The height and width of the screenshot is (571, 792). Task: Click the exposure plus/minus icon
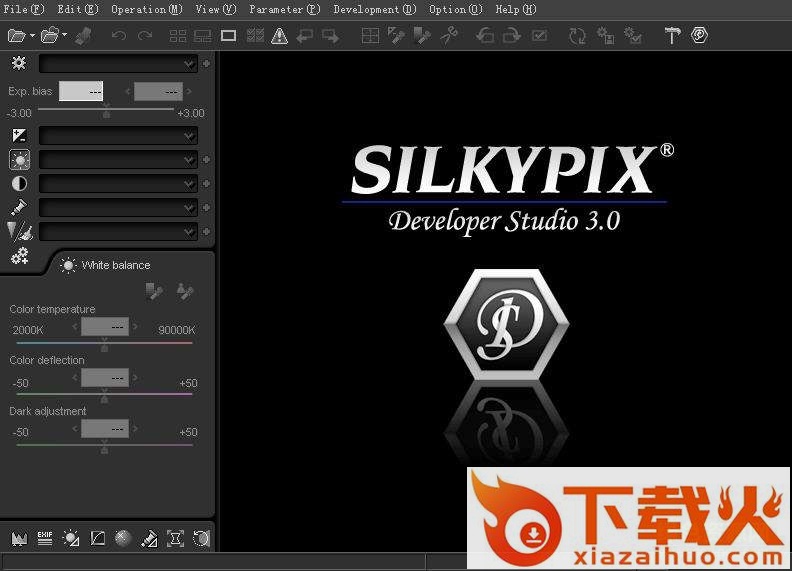(19, 135)
